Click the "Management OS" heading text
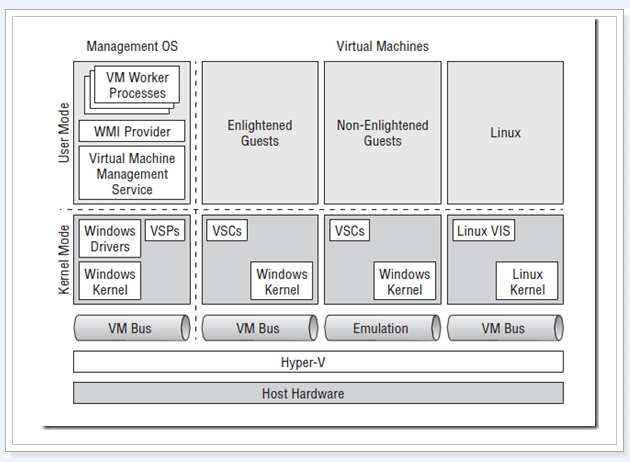Image resolution: width=630 pixels, height=462 pixels. click(x=132, y=46)
